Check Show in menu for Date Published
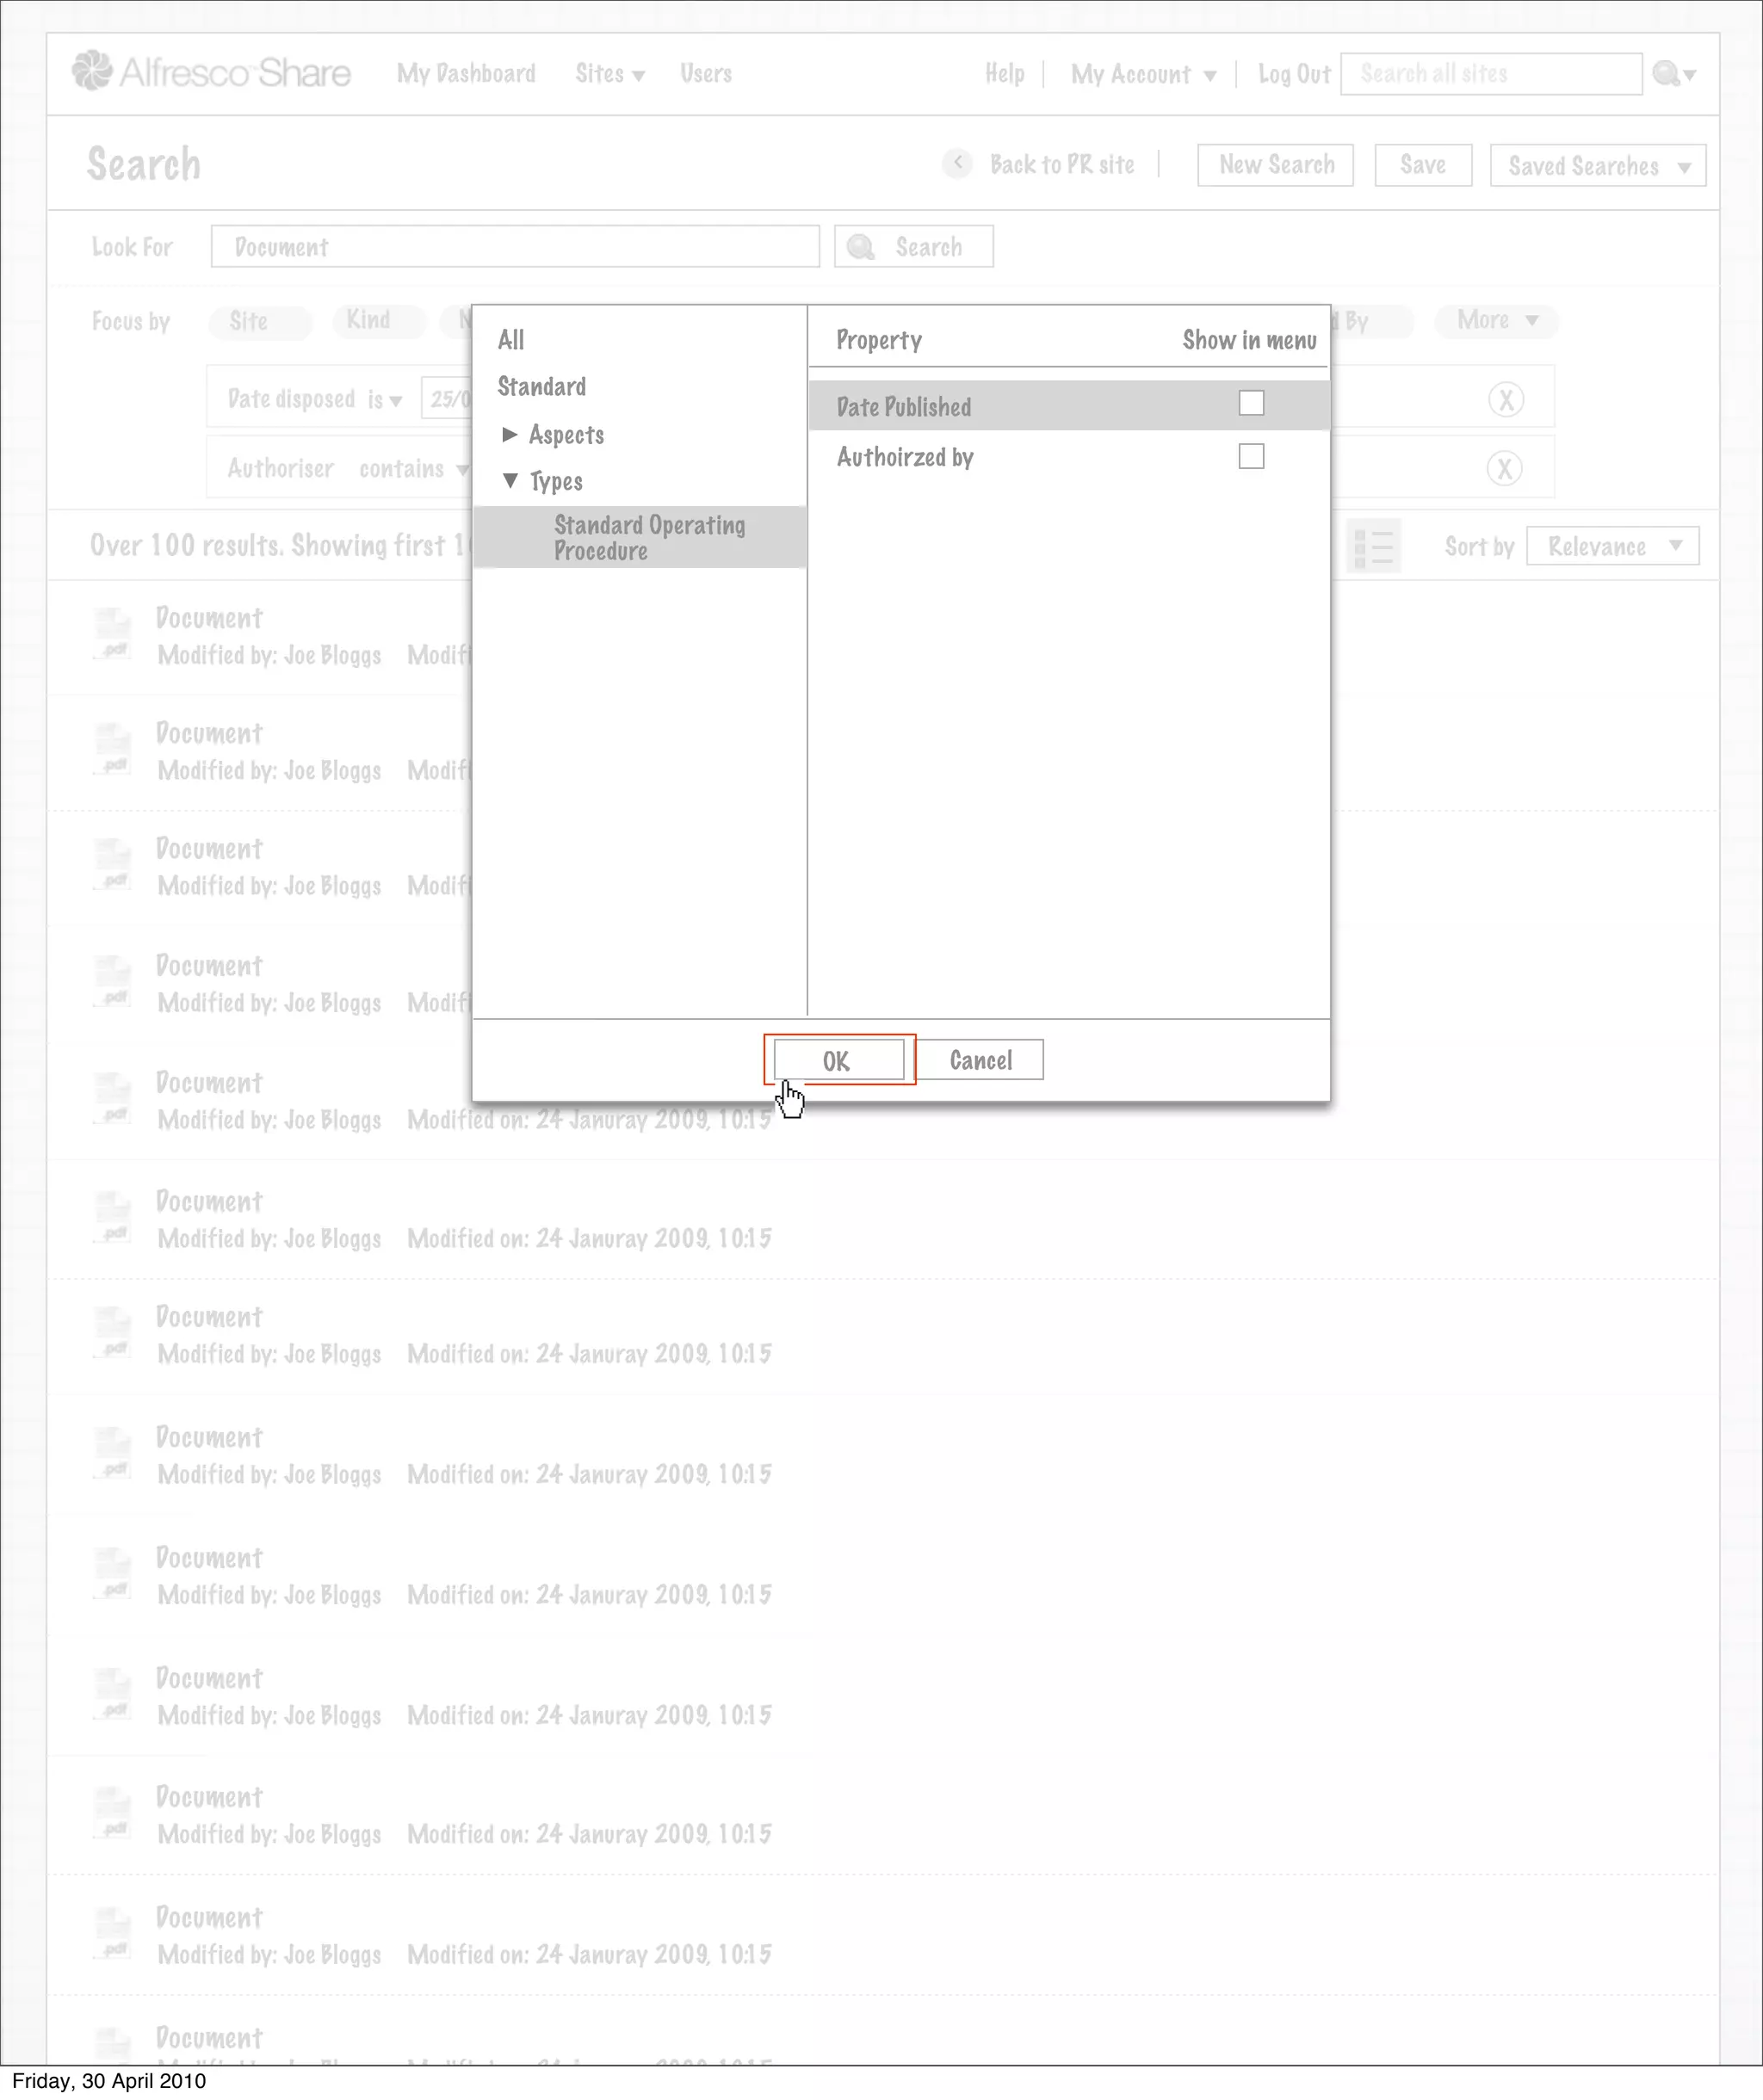 click(x=1250, y=403)
